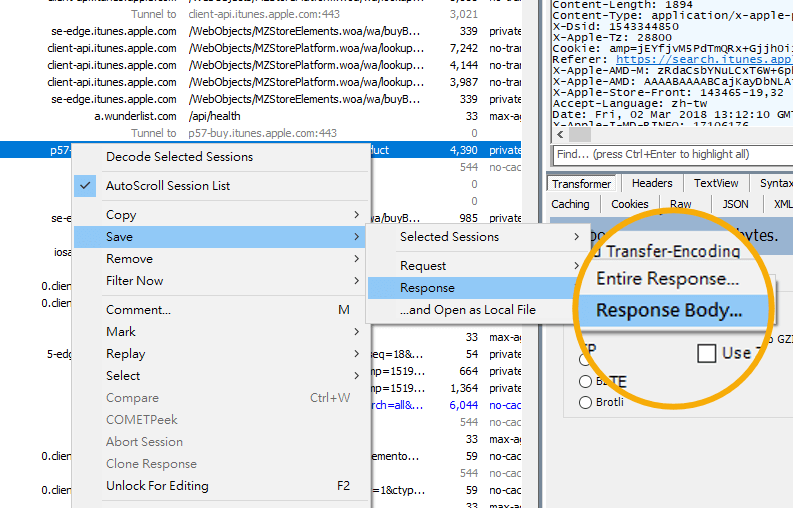The height and width of the screenshot is (508, 793).
Task: Open the TextView inspector tab
Action: [x=716, y=184]
